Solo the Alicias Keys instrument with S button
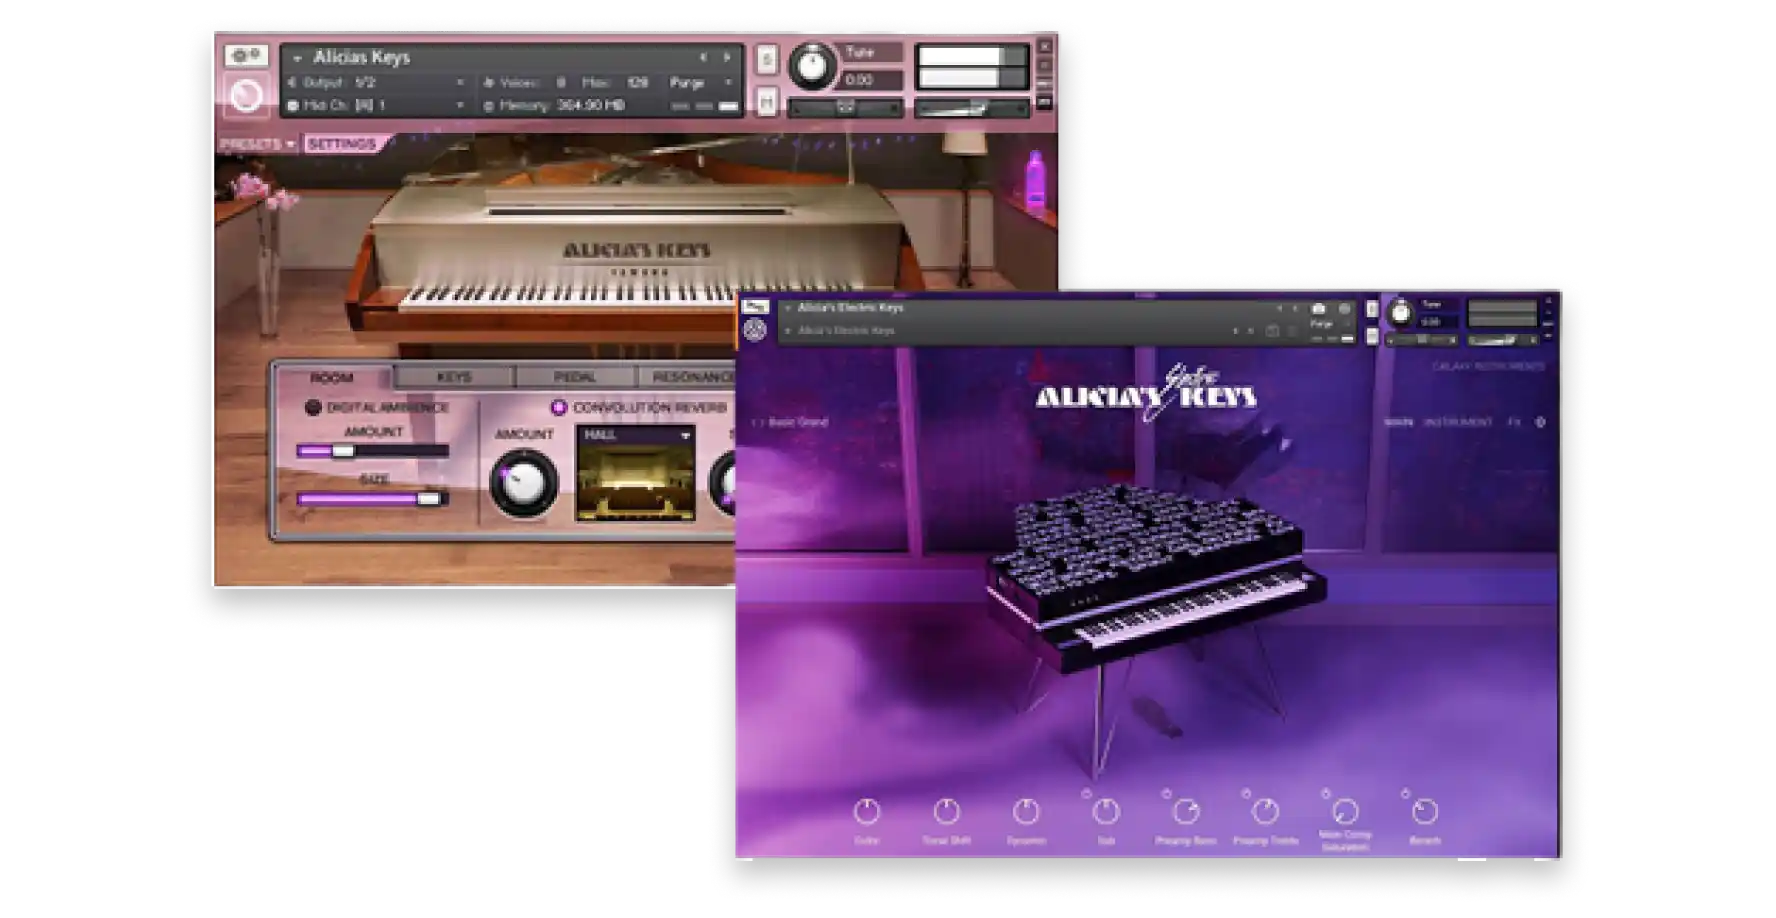 766,60
